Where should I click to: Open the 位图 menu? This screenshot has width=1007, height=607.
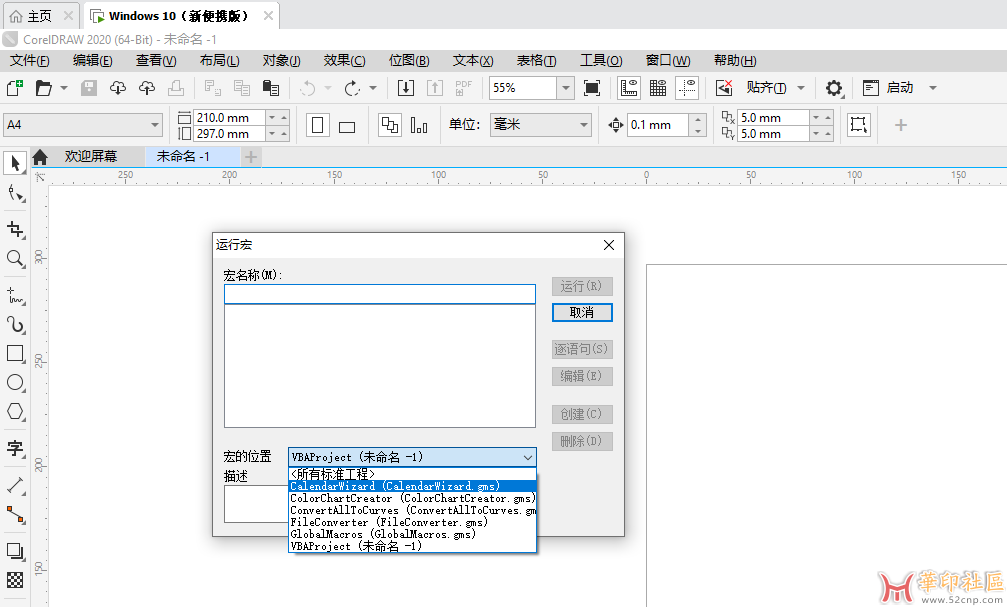(409, 61)
